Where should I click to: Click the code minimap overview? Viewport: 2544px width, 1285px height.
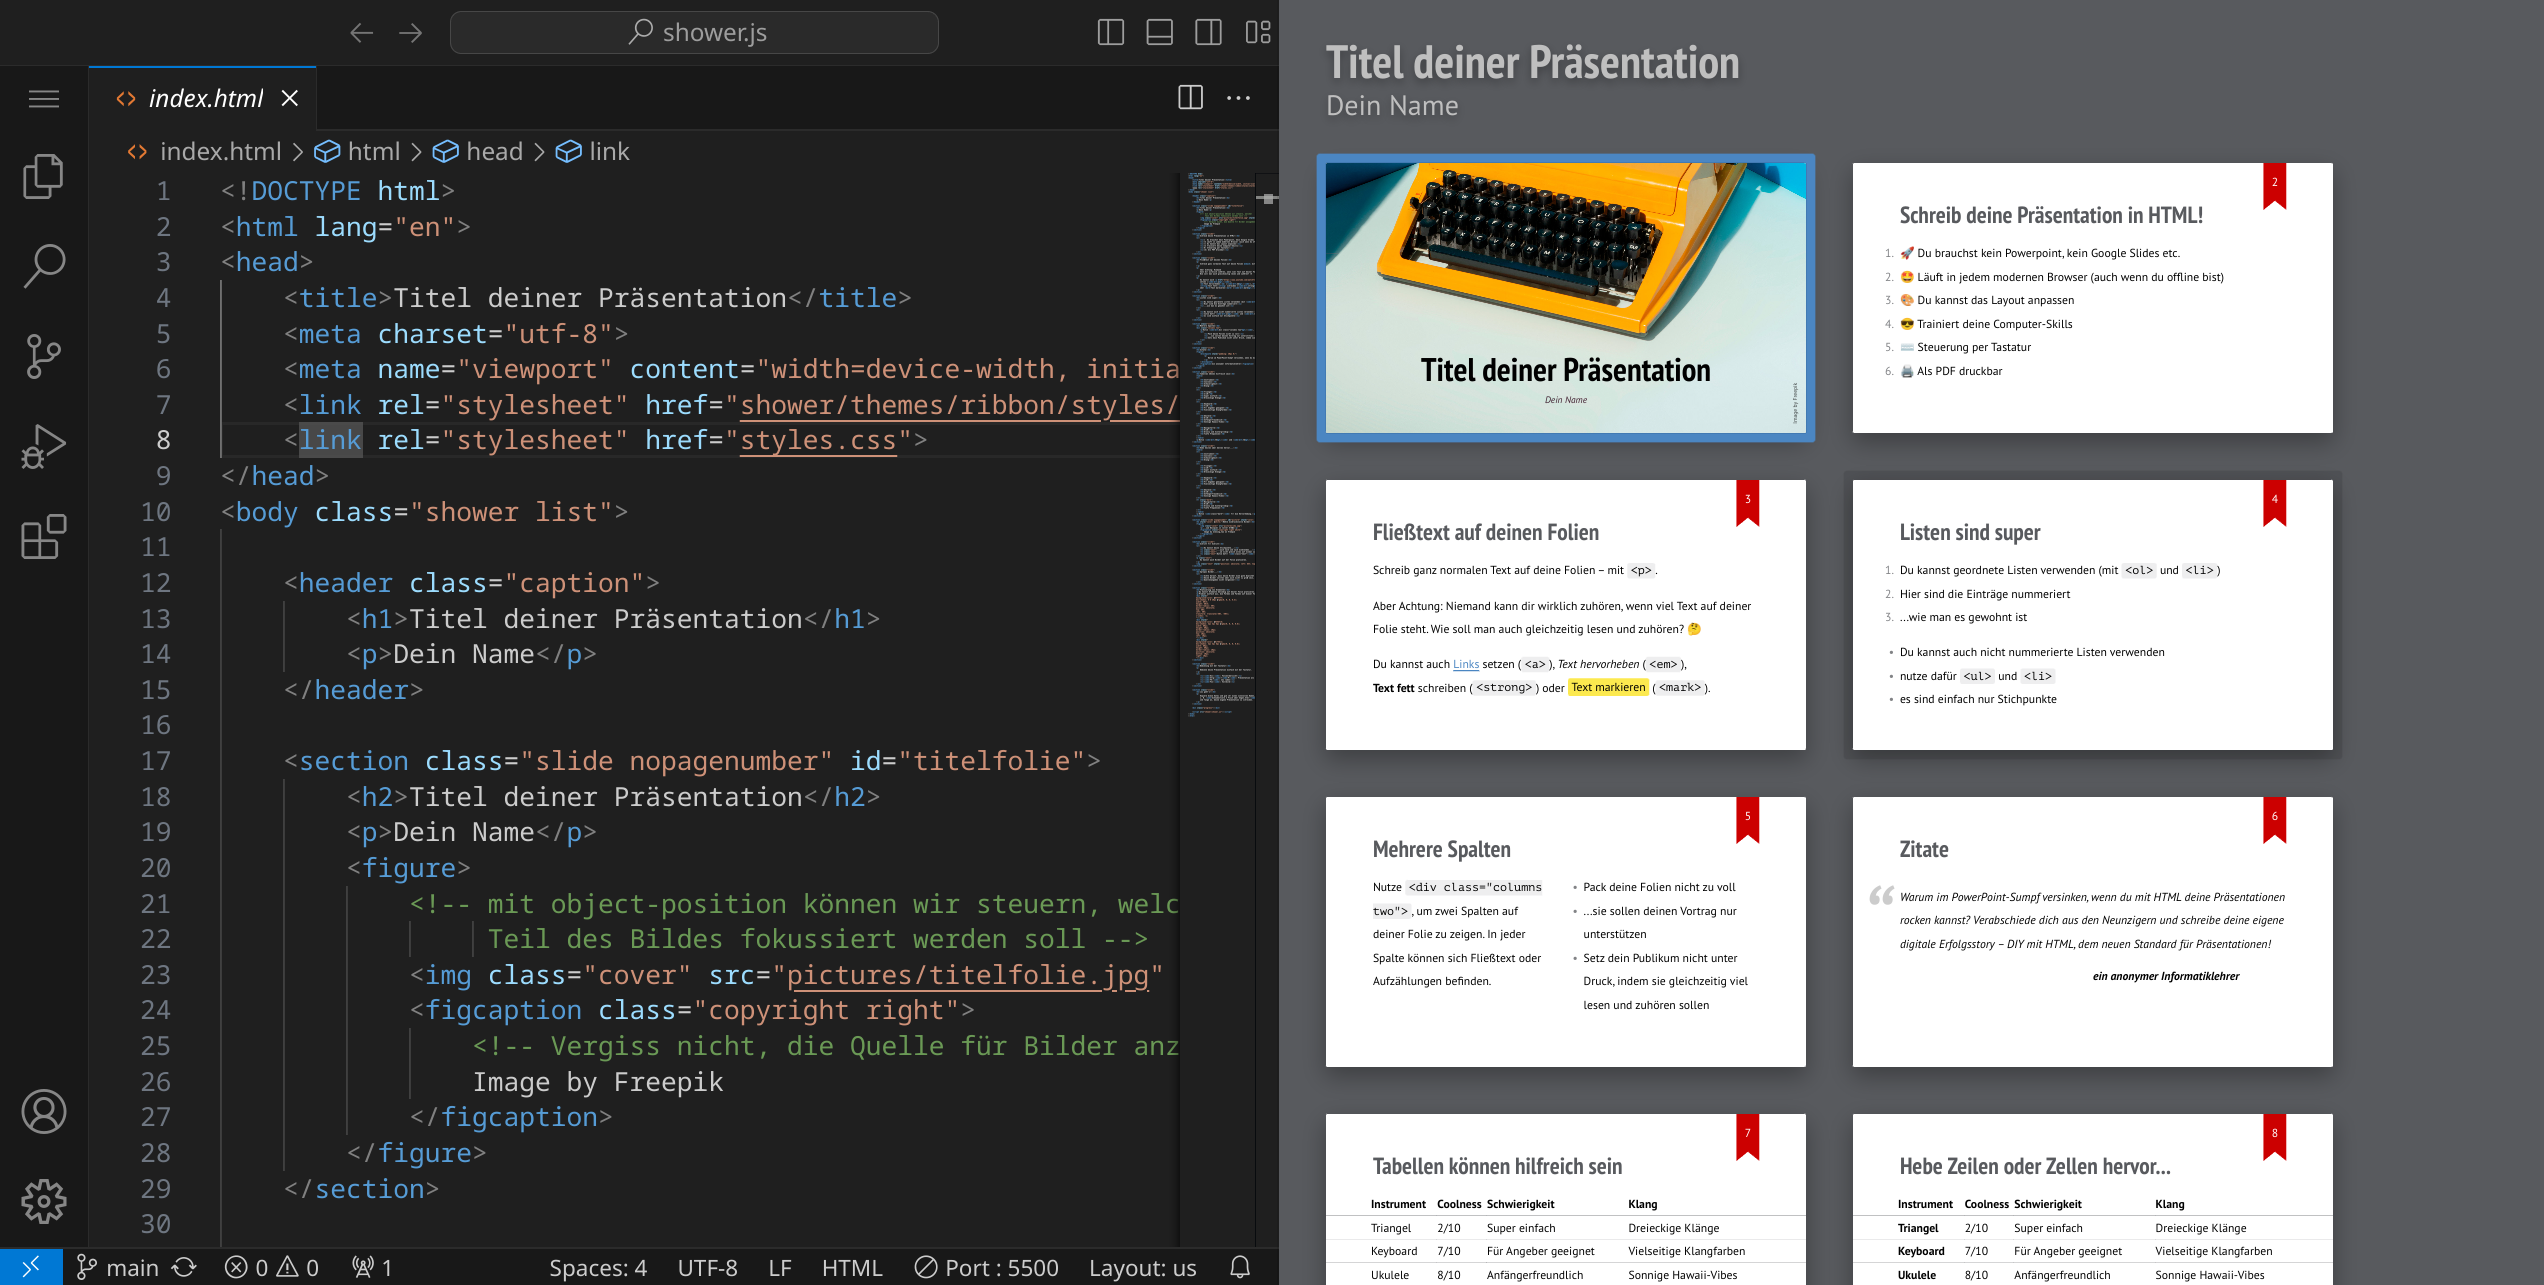[x=1220, y=440]
